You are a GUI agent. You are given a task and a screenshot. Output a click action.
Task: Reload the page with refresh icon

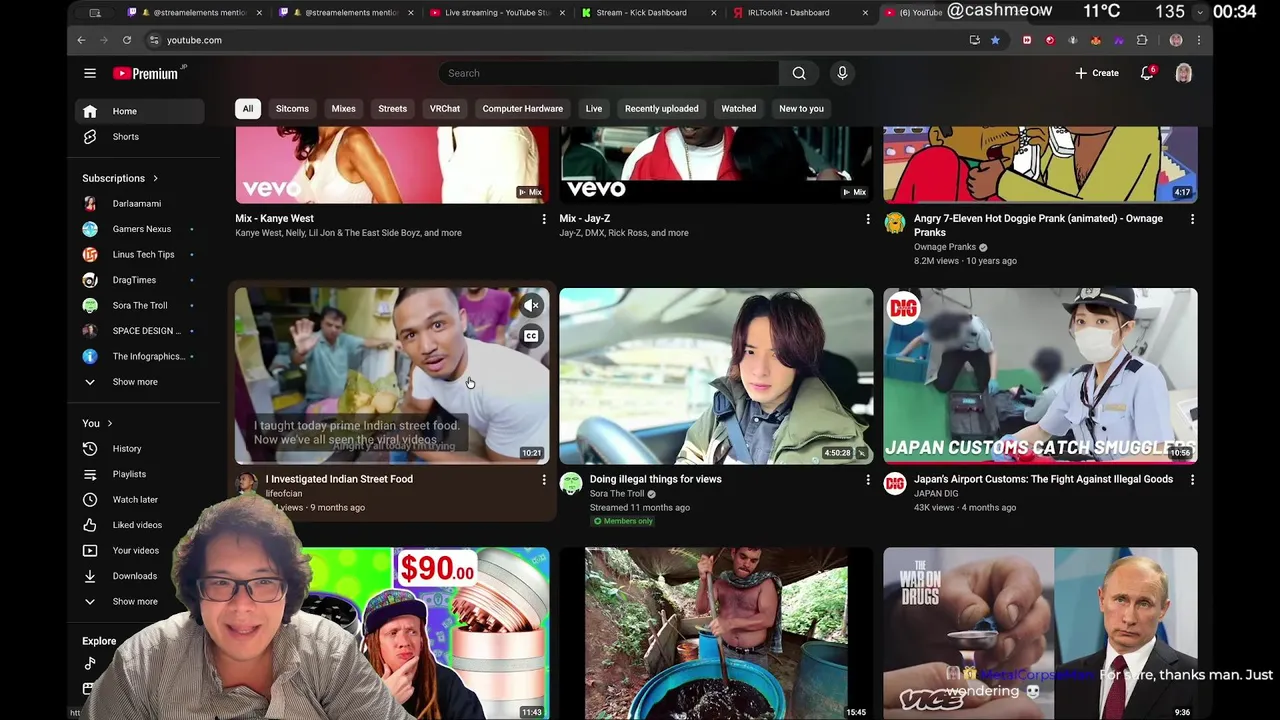click(x=127, y=40)
